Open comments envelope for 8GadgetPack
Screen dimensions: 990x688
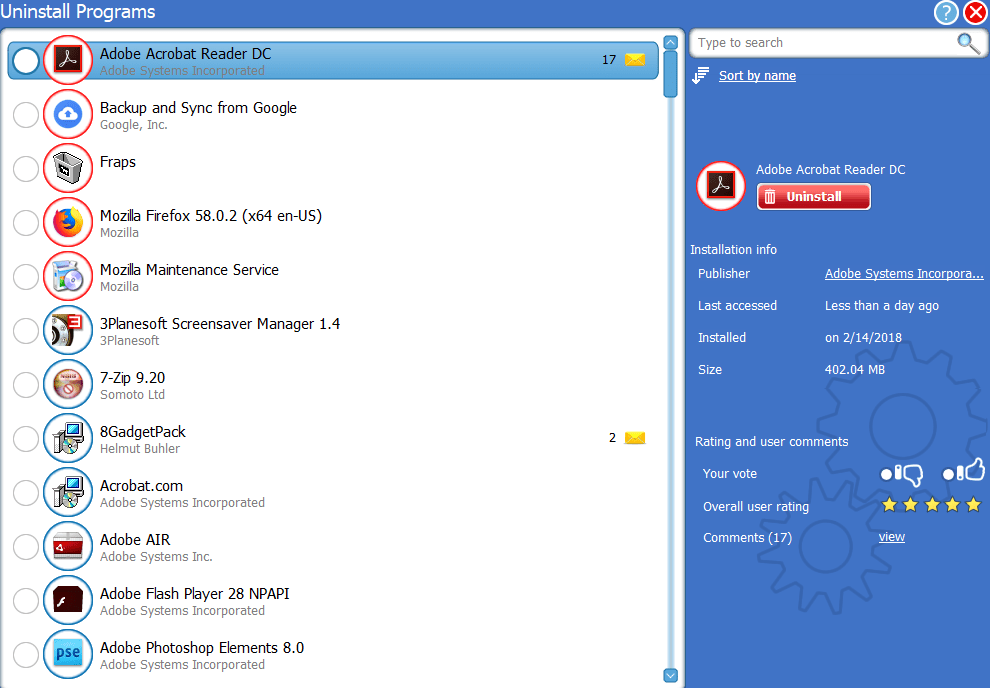click(x=635, y=438)
